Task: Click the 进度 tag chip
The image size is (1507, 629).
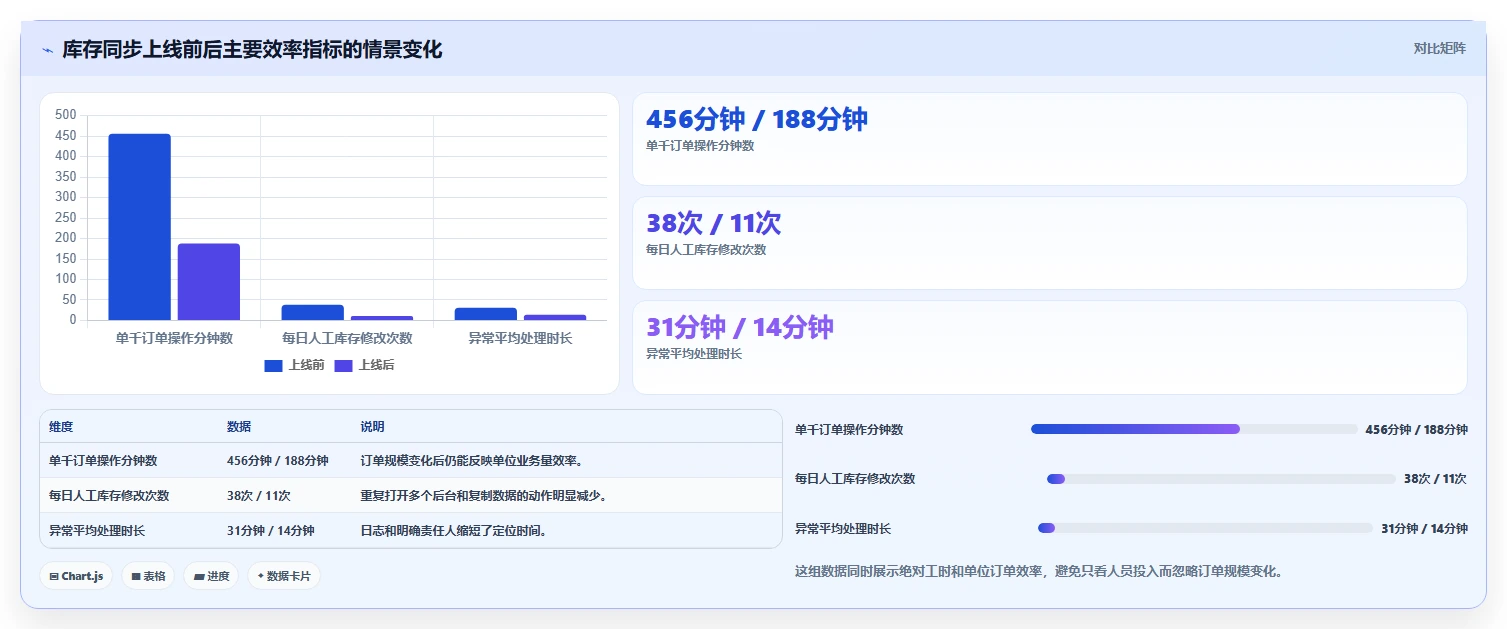Action: click(211, 576)
